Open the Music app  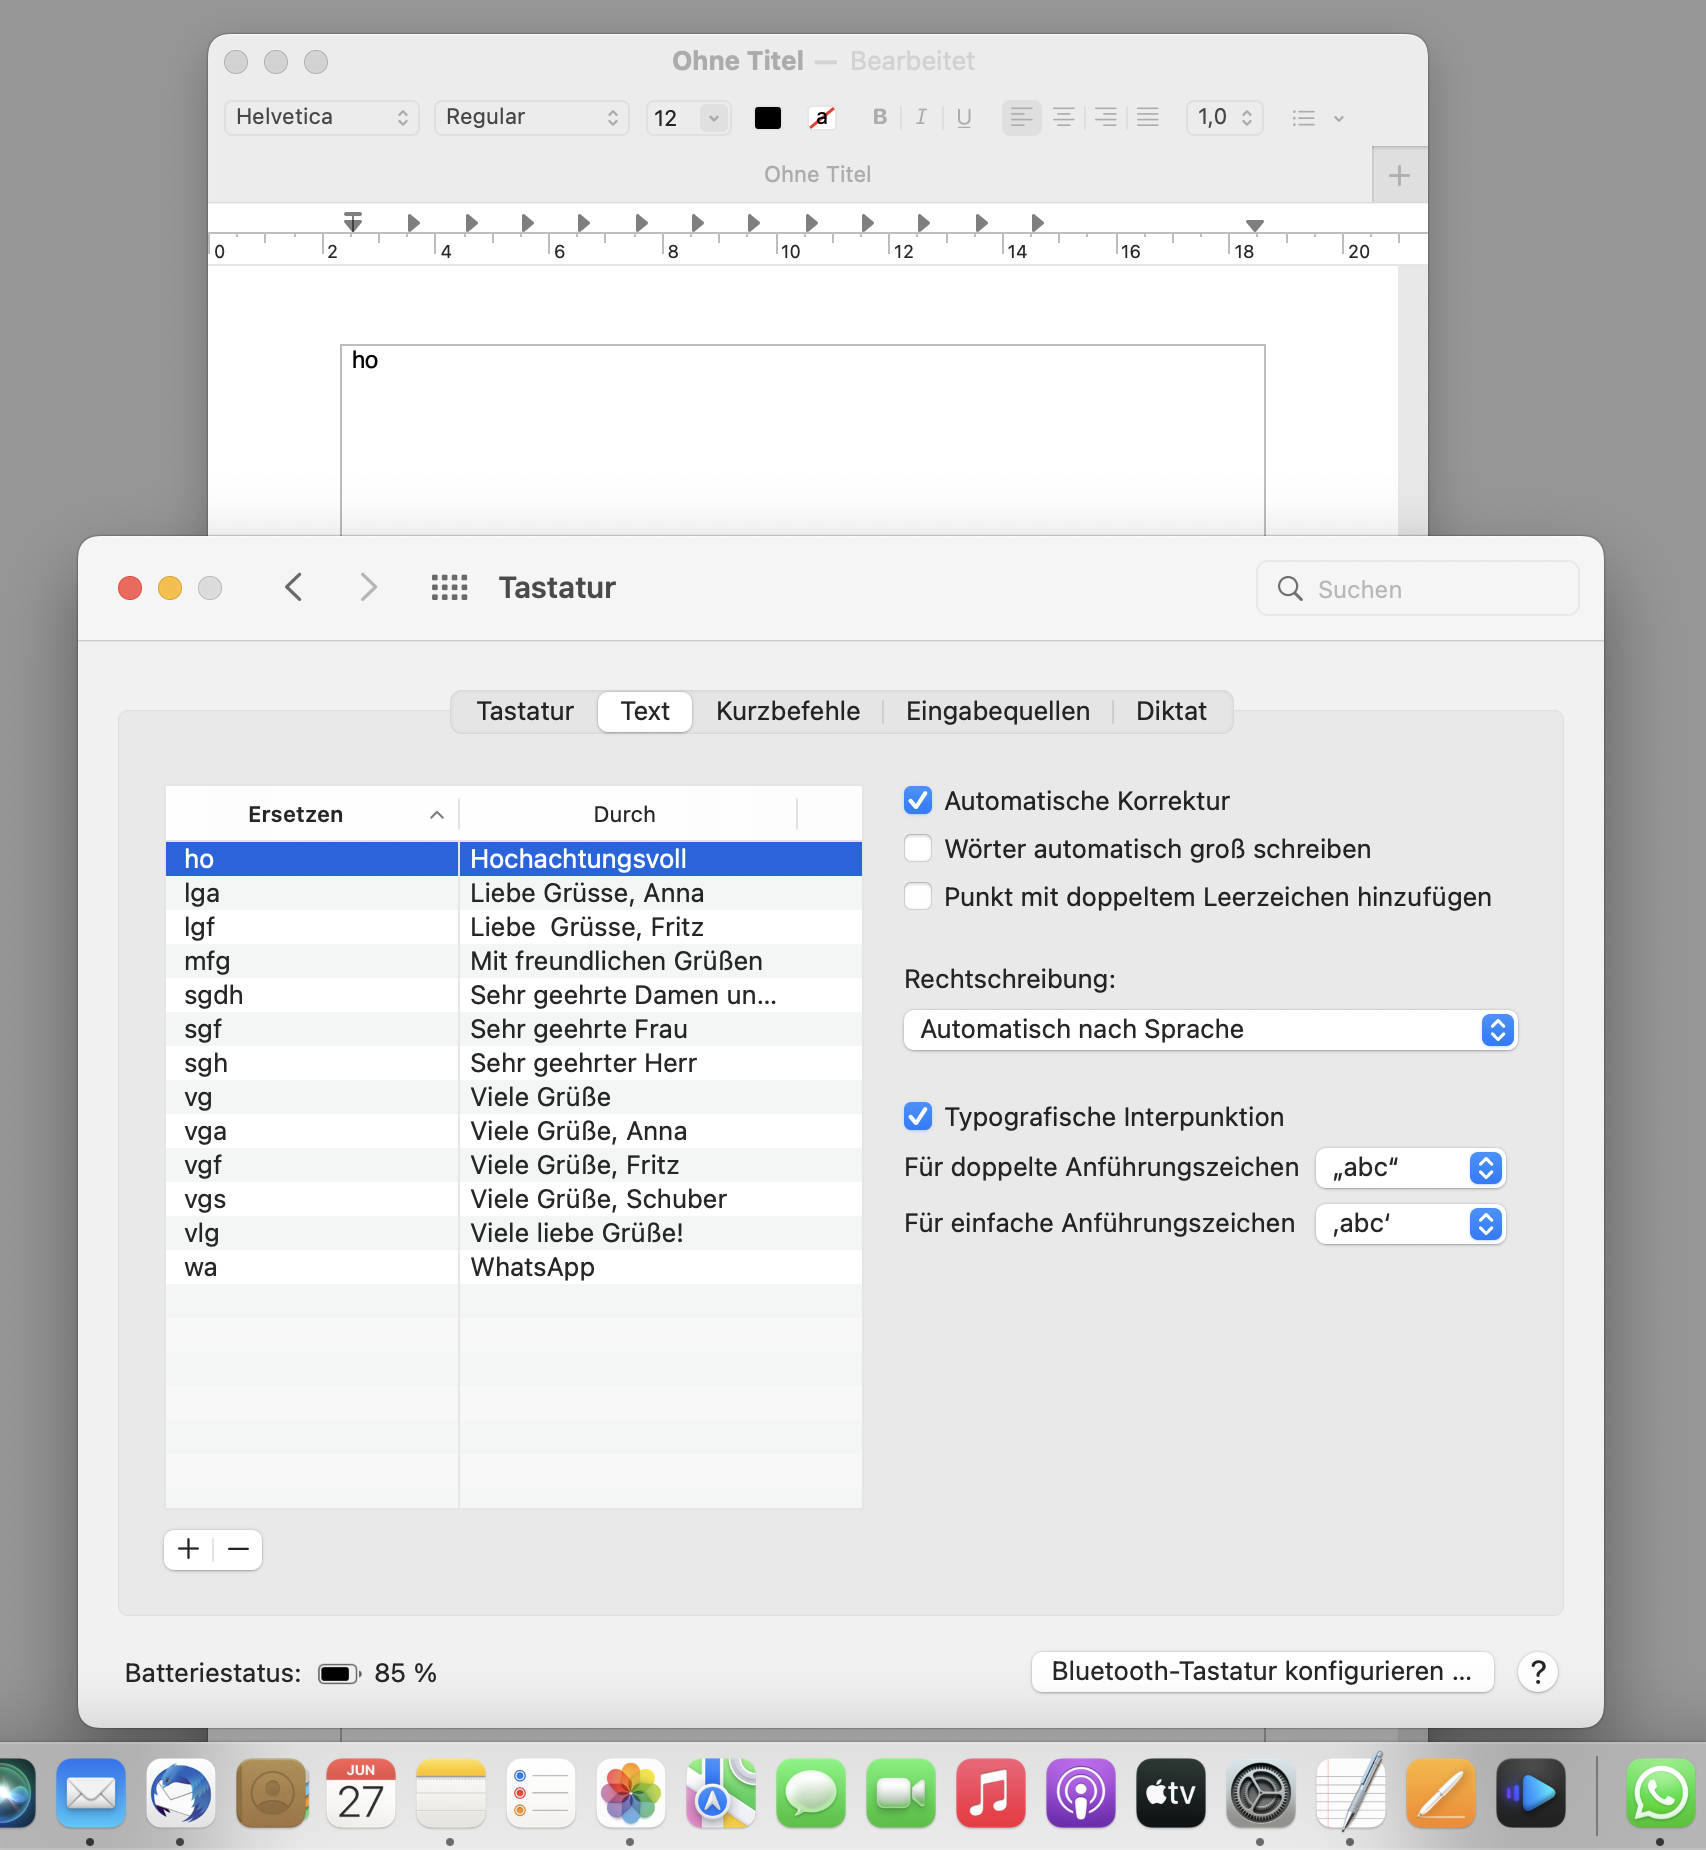(991, 1793)
